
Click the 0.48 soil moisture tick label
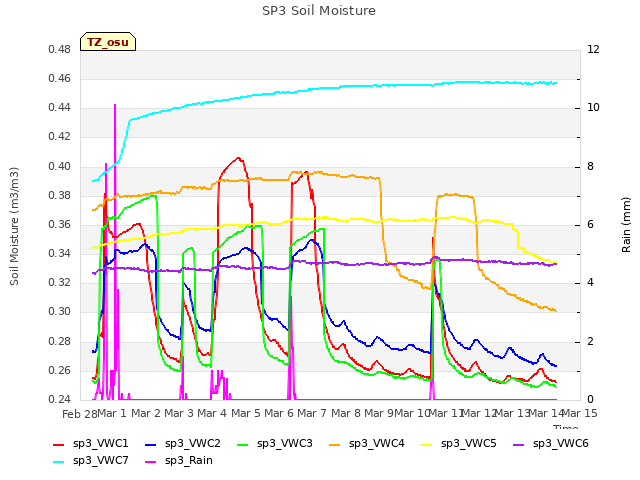tap(60, 49)
